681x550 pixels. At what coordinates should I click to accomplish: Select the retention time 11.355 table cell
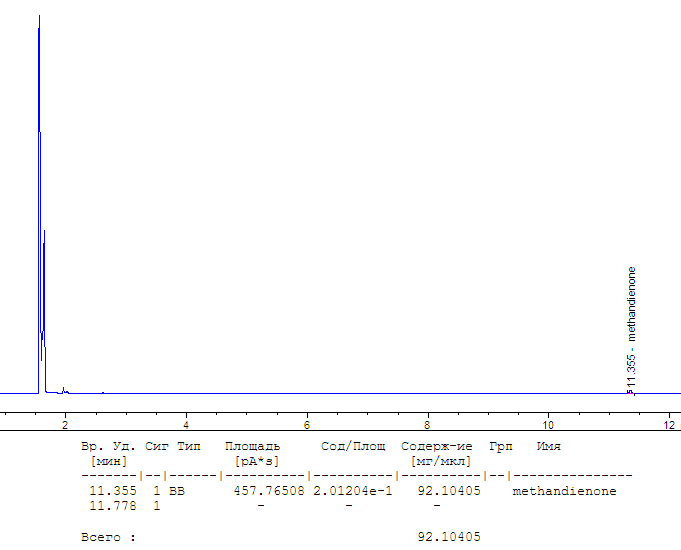click(113, 491)
